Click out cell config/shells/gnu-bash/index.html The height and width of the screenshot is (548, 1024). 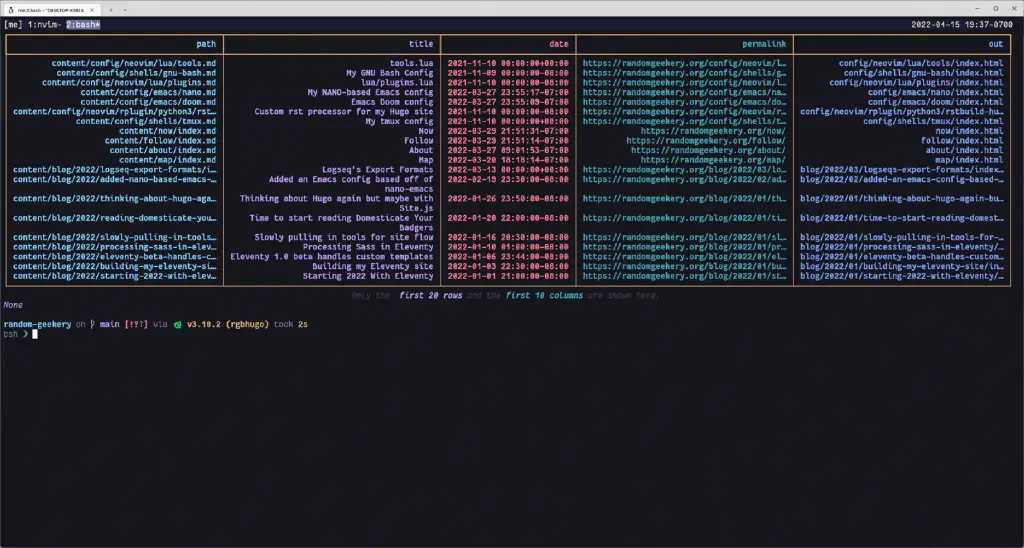tap(923, 73)
